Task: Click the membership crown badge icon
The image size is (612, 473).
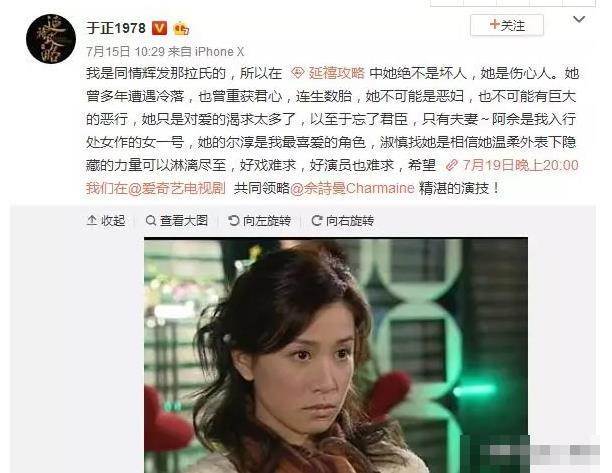Action: point(181,29)
